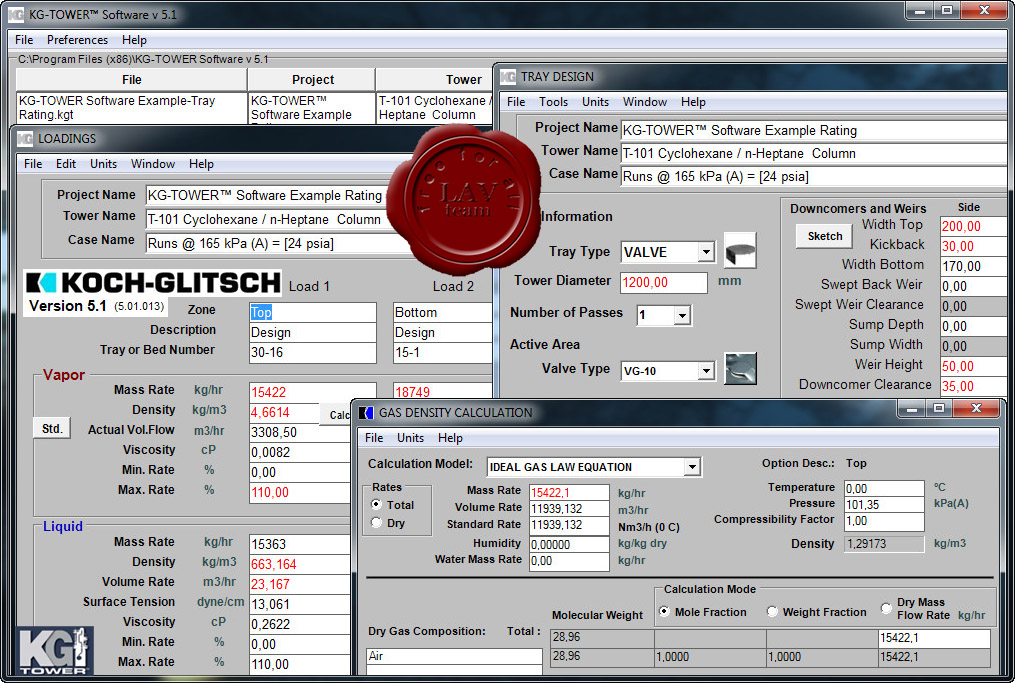The image size is (1015, 683).
Task: Maximize the GAS DENSITY CALCULATION window
Action: click(939, 409)
